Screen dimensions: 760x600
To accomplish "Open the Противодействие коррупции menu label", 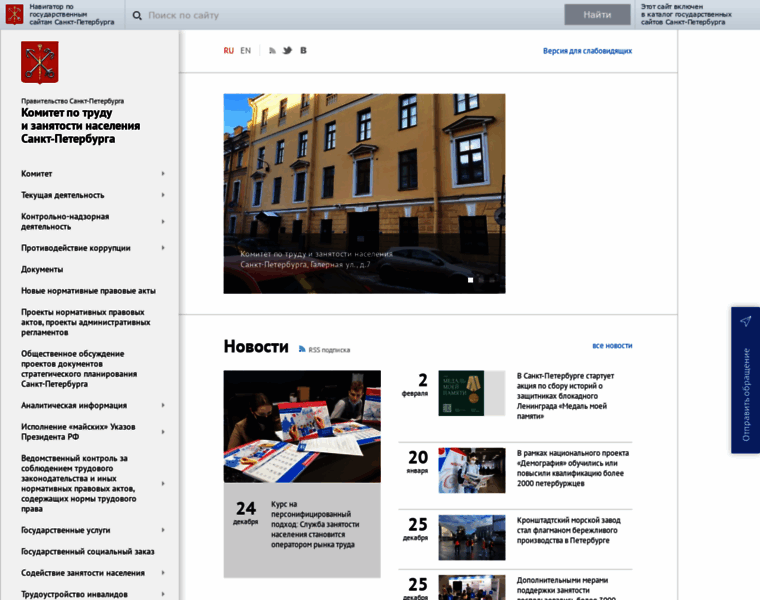I will (x=76, y=248).
